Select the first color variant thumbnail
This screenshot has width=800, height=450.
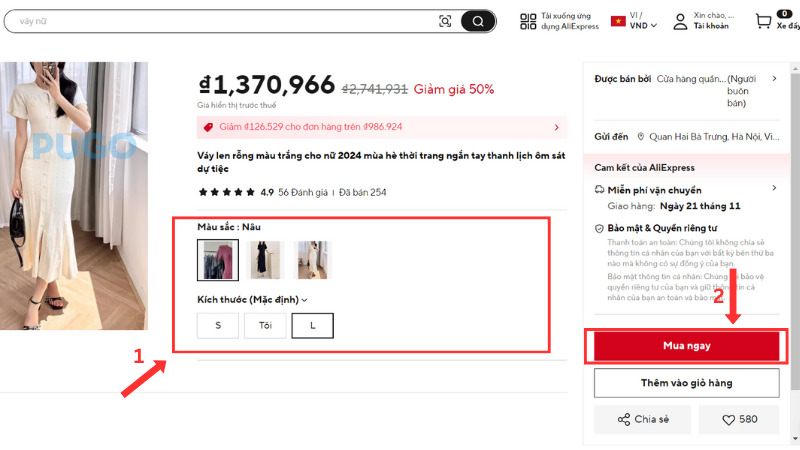[218, 260]
